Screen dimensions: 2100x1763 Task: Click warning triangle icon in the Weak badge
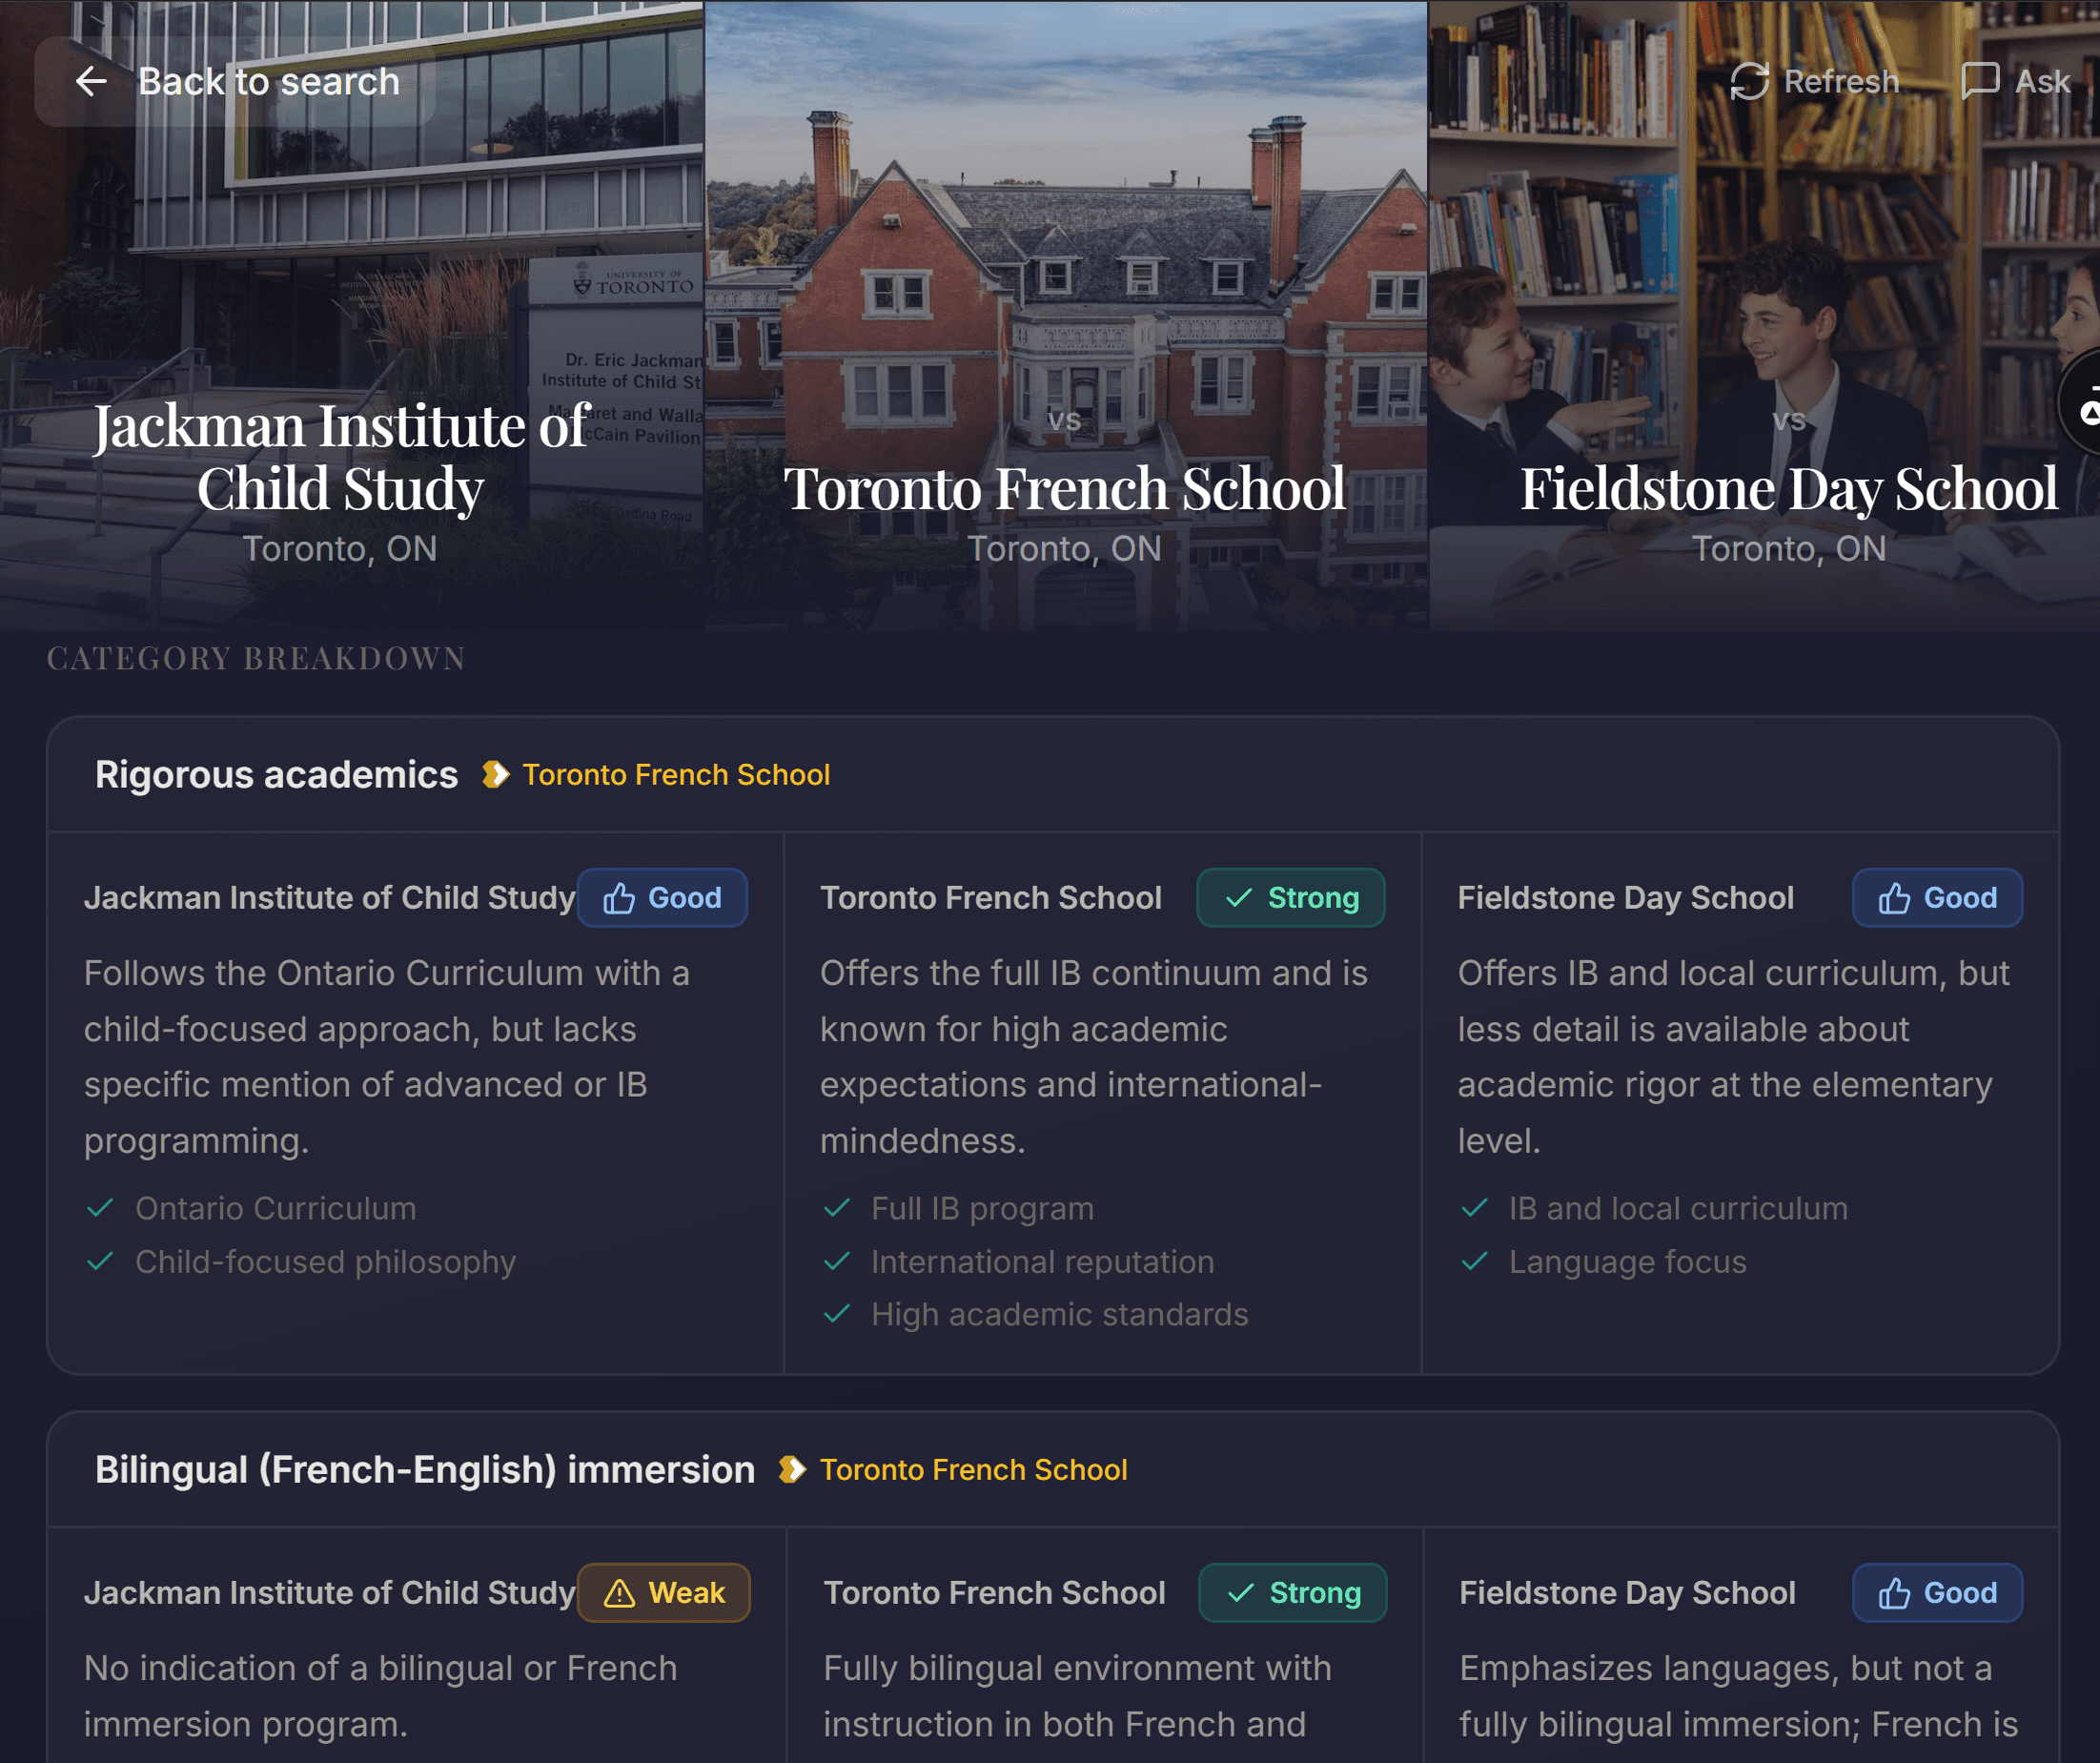point(619,1593)
